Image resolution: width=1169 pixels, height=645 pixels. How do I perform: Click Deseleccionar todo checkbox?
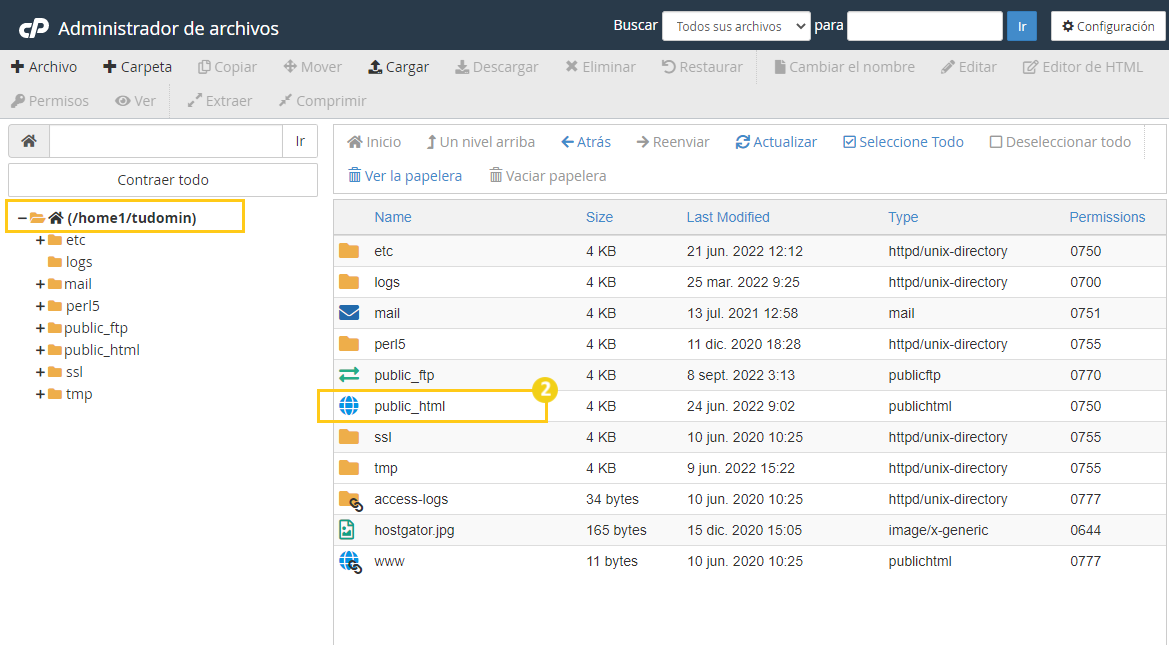click(x=1060, y=142)
